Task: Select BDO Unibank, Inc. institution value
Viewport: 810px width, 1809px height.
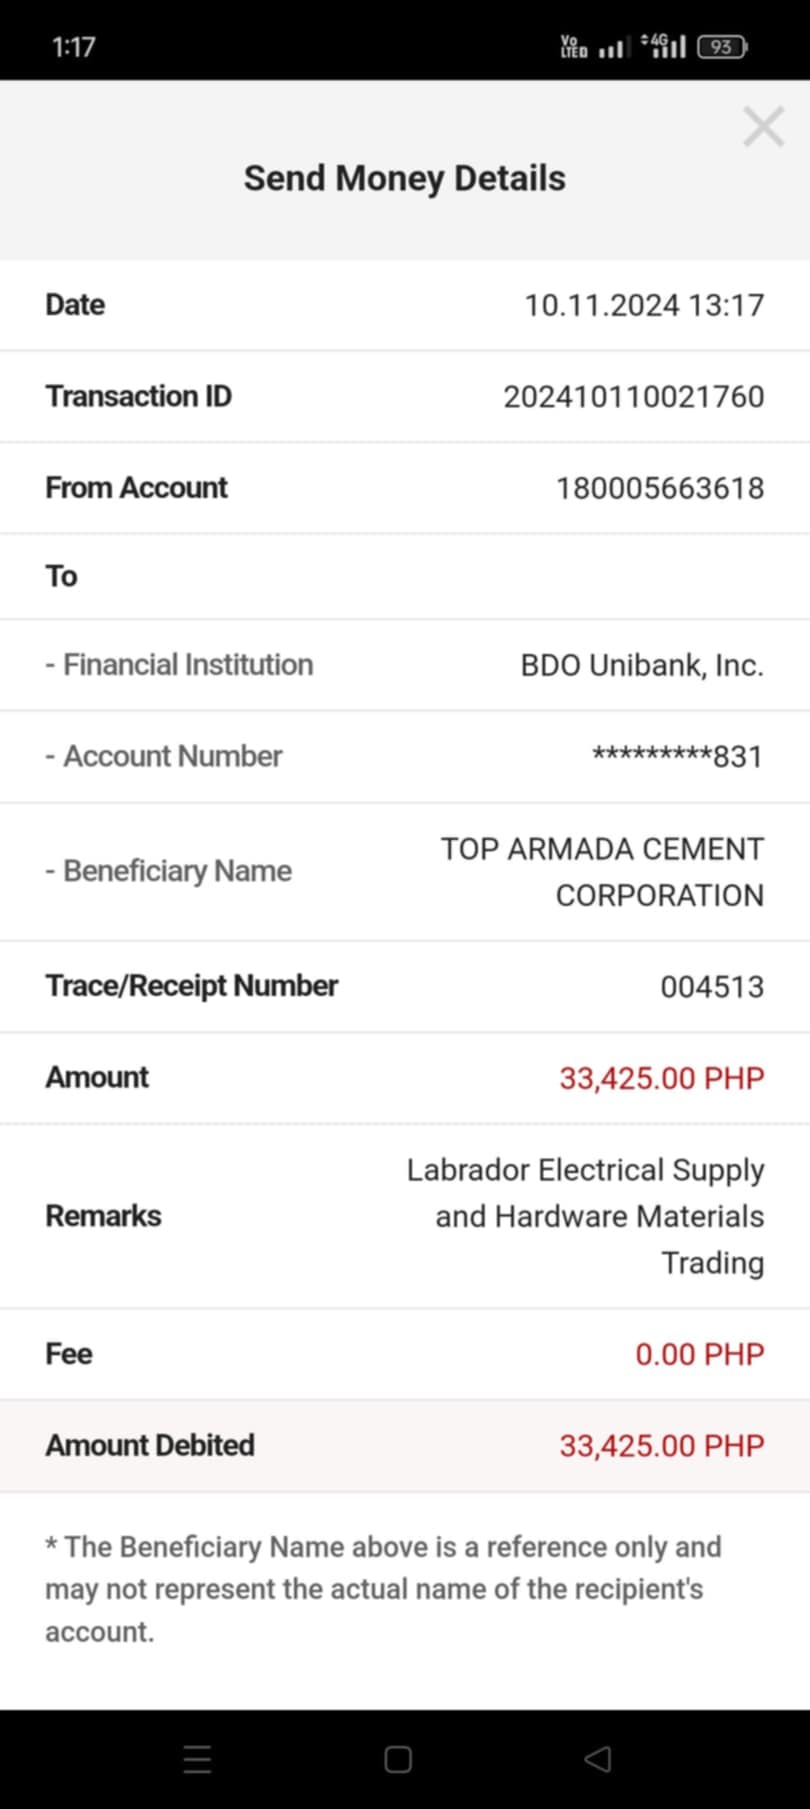Action: point(641,665)
